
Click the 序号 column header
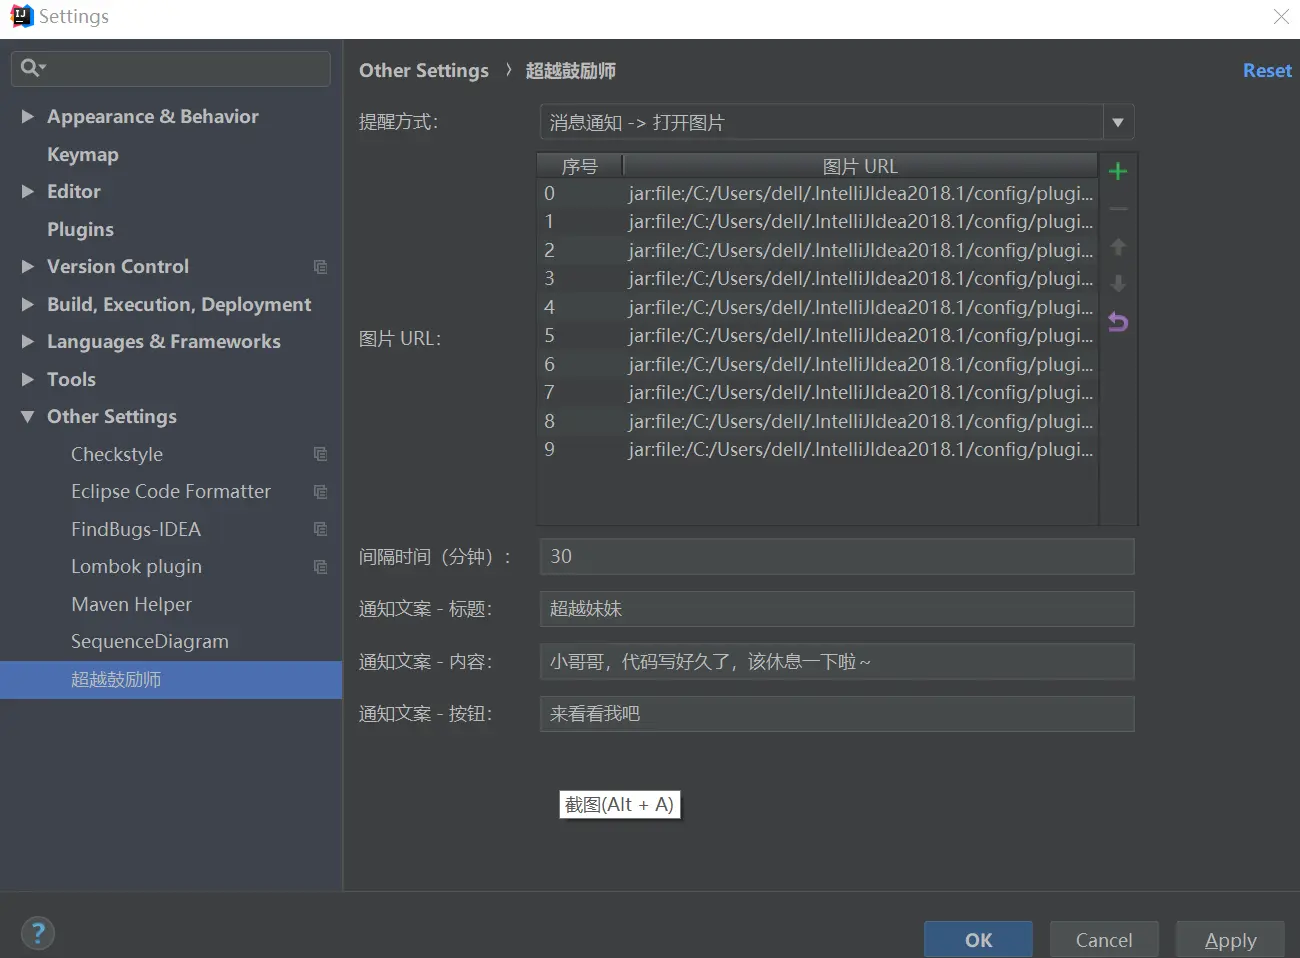pos(580,166)
